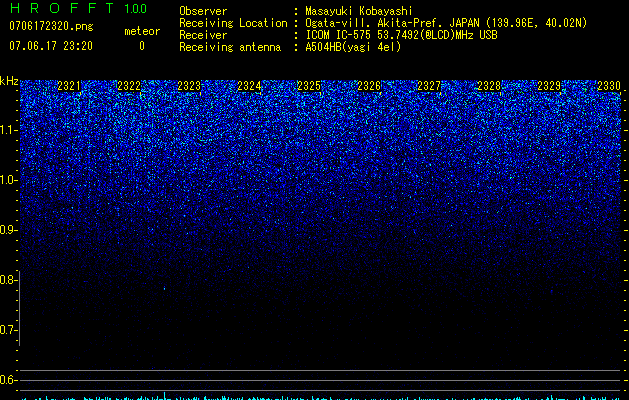Select location text Ogata-vill. Akita-Pref. JAPAN
Viewport: 629px width, 400px height.
coord(393,23)
